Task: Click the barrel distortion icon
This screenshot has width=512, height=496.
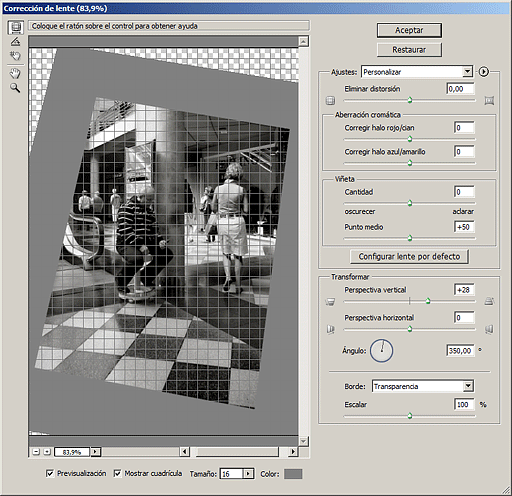Action: tap(330, 100)
